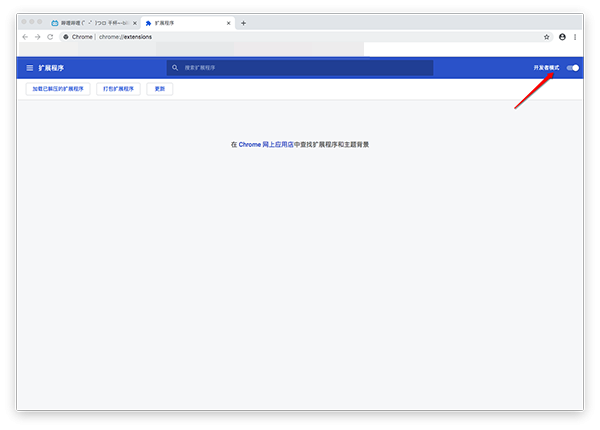
Task: Bookmark this page with star icon
Action: click(x=546, y=37)
